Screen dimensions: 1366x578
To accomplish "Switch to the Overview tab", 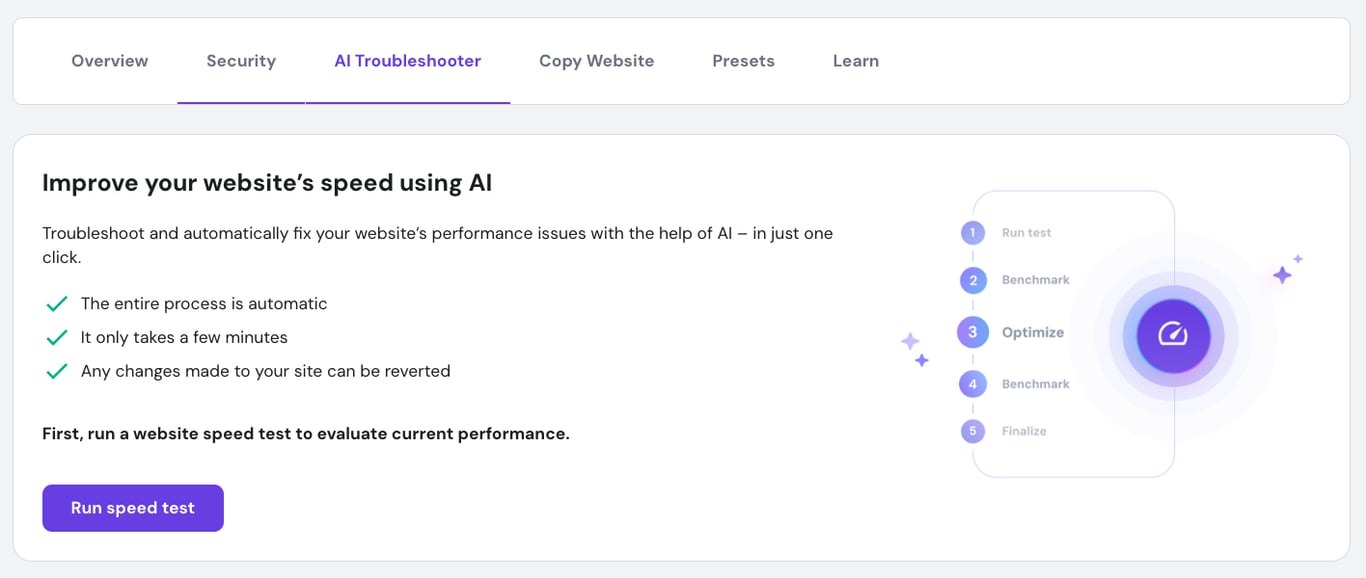I will [109, 60].
